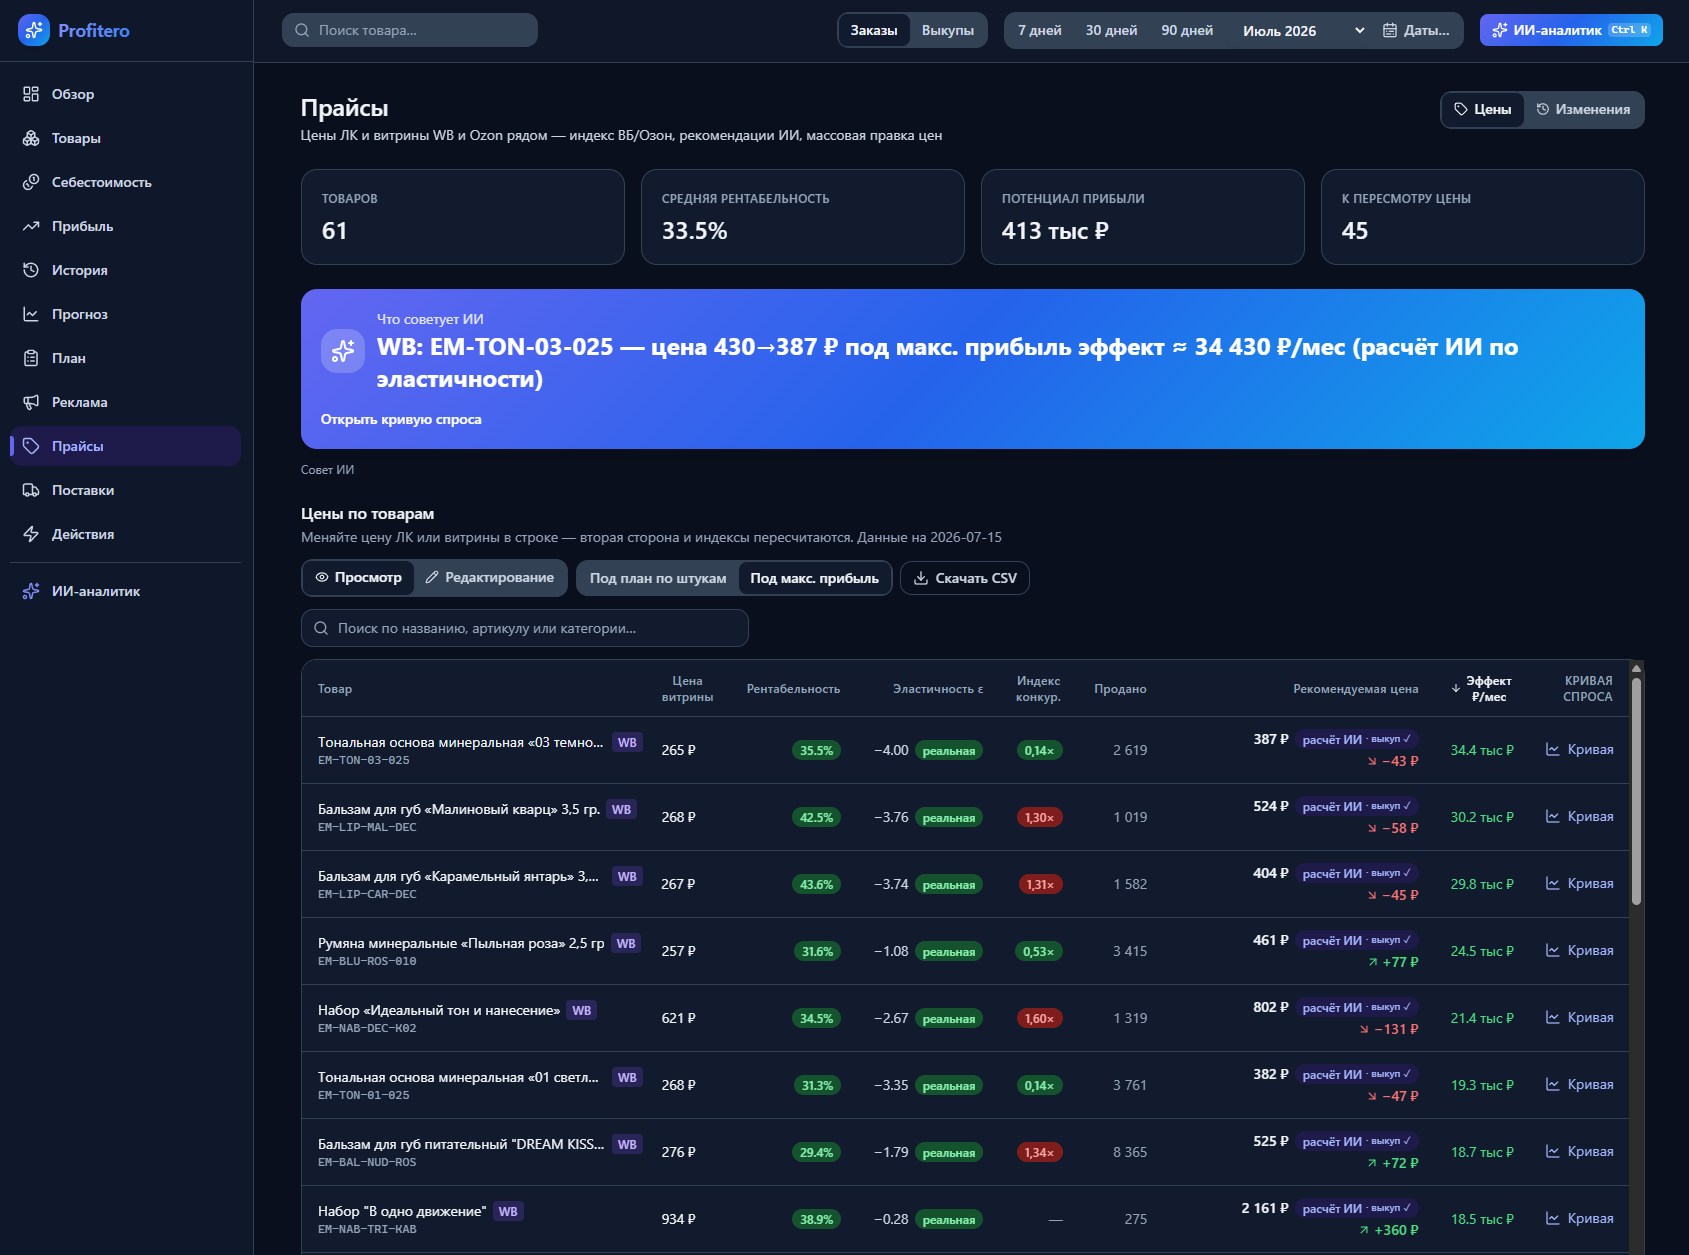Choose Под план по штукам strategy
The image size is (1689, 1255).
658,578
